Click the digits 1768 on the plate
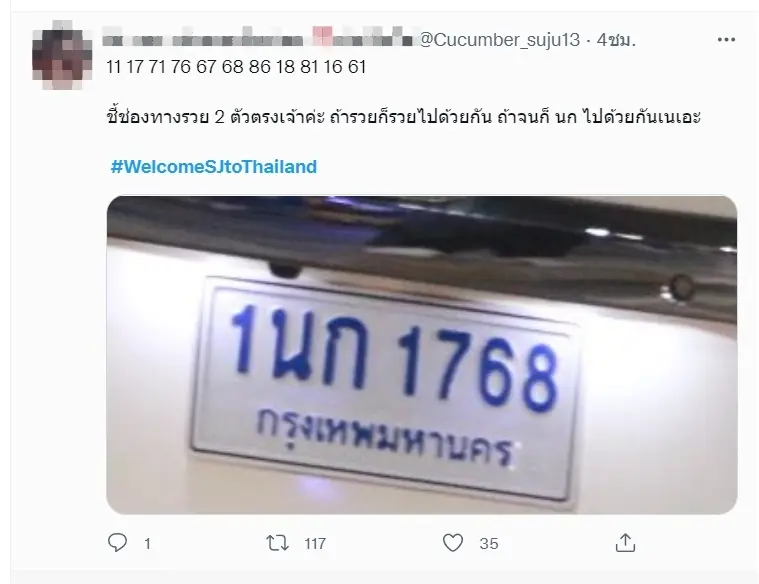 point(477,368)
